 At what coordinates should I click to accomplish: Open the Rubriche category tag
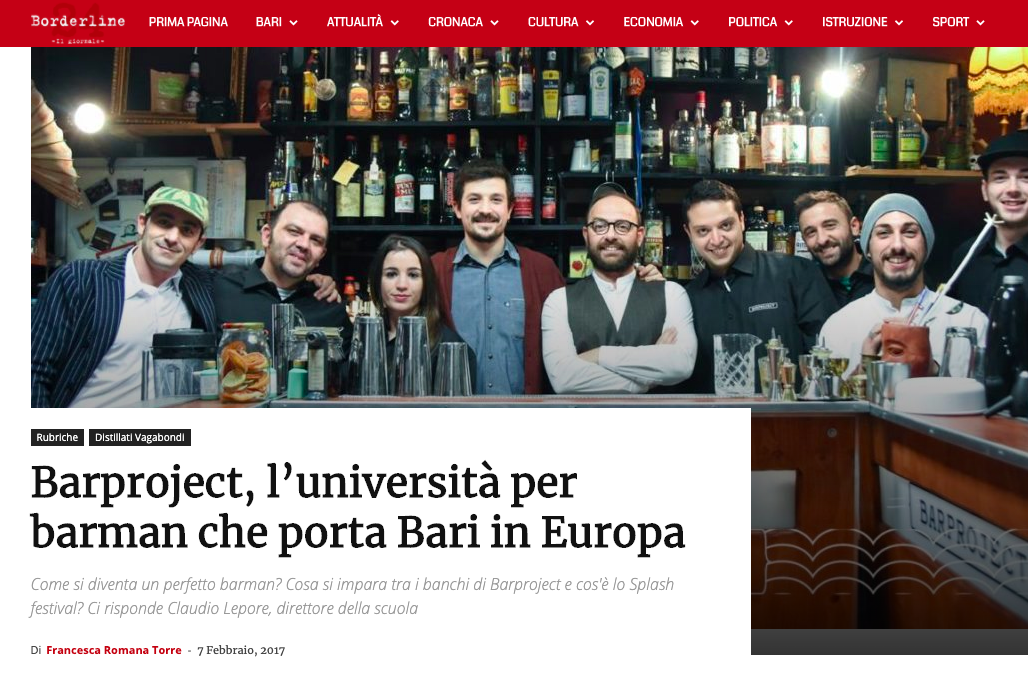coord(57,437)
